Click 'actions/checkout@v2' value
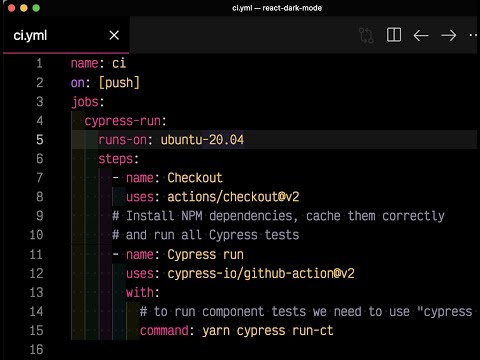This screenshot has height=360, width=480. tap(233, 197)
